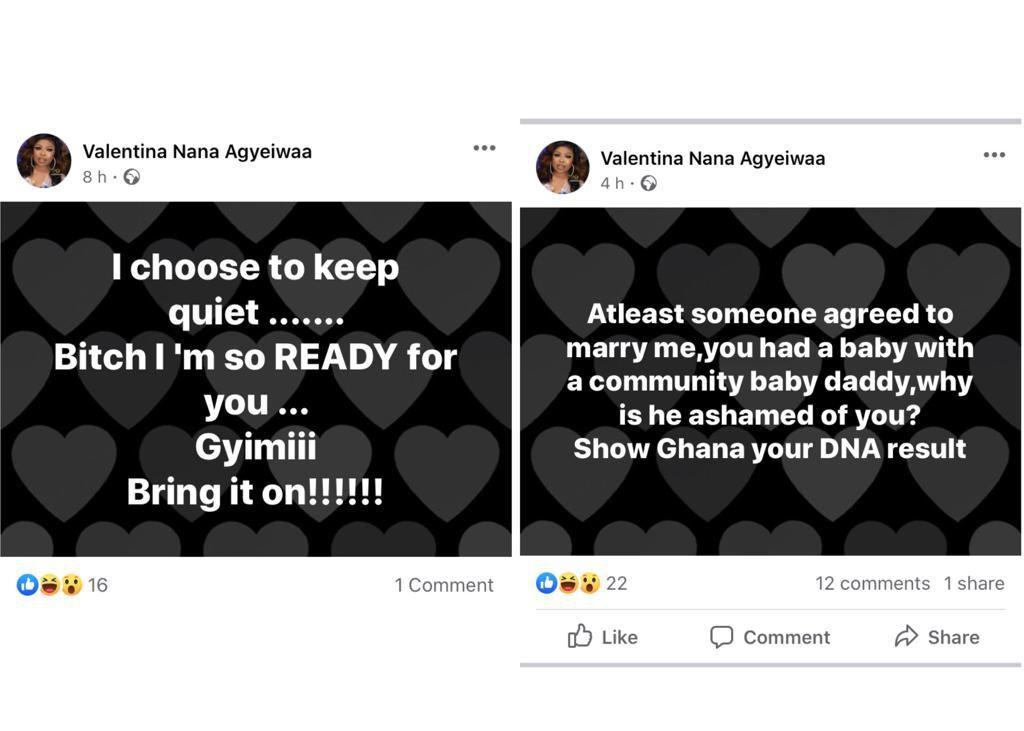Viewport: 1024px width, 731px height.
Task: Click the globe privacy icon on 4h post
Action: pos(648,183)
